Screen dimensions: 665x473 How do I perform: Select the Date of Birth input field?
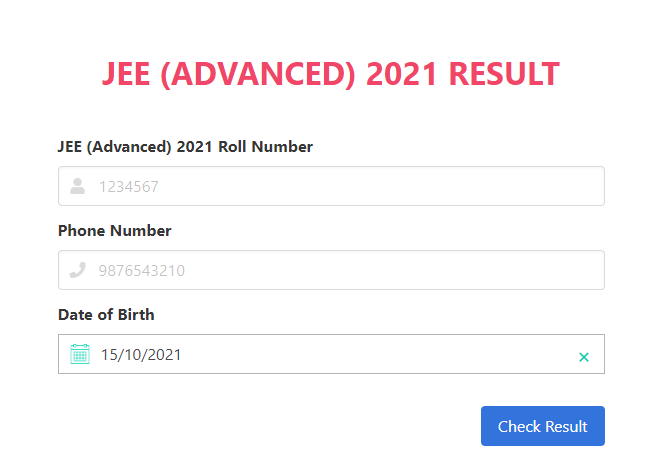(331, 354)
